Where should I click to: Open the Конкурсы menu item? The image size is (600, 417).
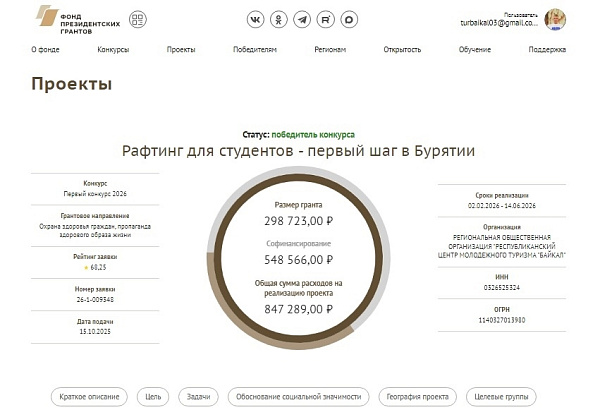(113, 49)
